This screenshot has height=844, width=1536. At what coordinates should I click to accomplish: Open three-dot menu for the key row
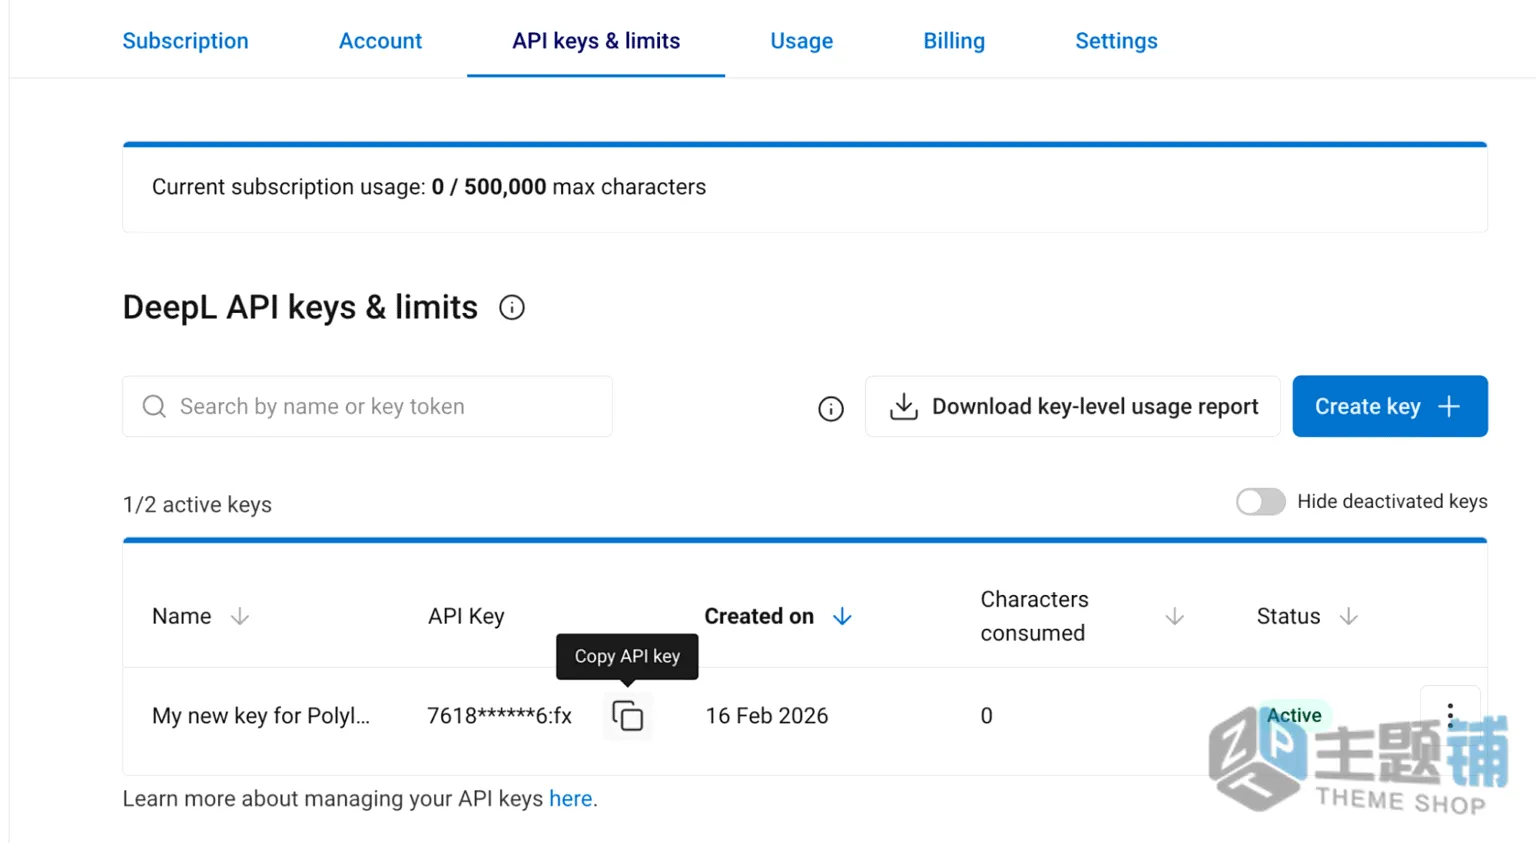point(1450,715)
